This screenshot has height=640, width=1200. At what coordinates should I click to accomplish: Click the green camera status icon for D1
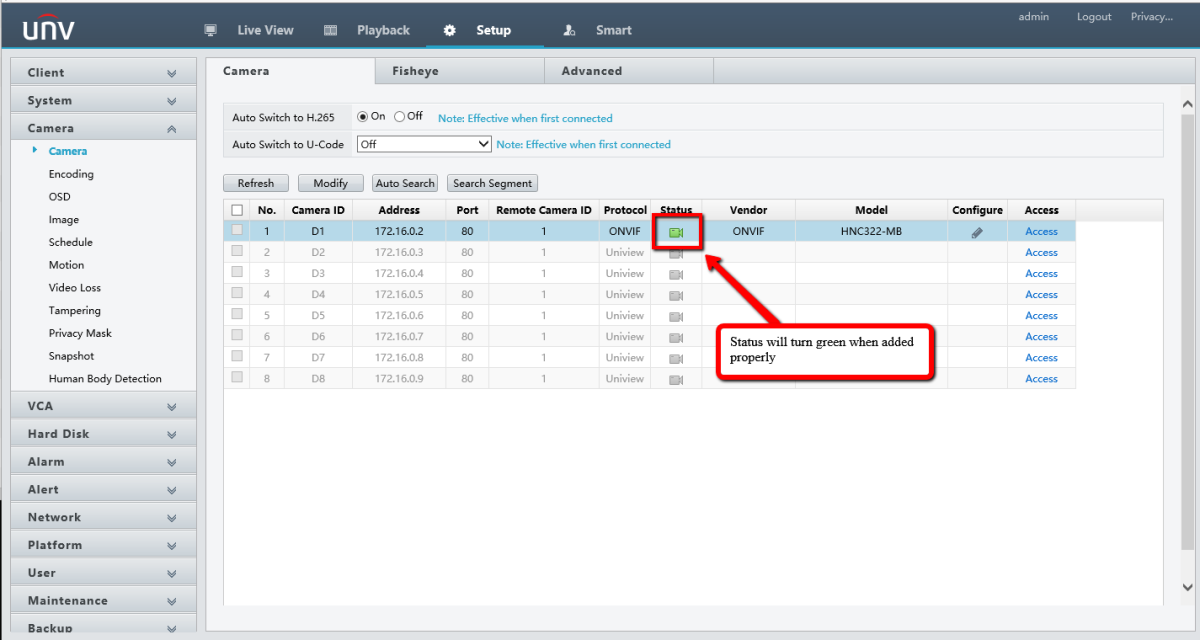[x=677, y=230]
